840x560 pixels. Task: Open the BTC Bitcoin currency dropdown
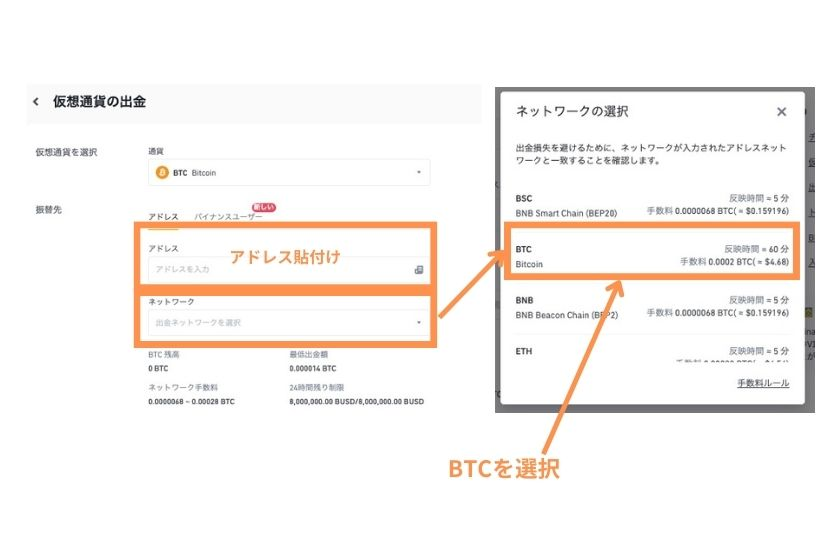(289, 173)
